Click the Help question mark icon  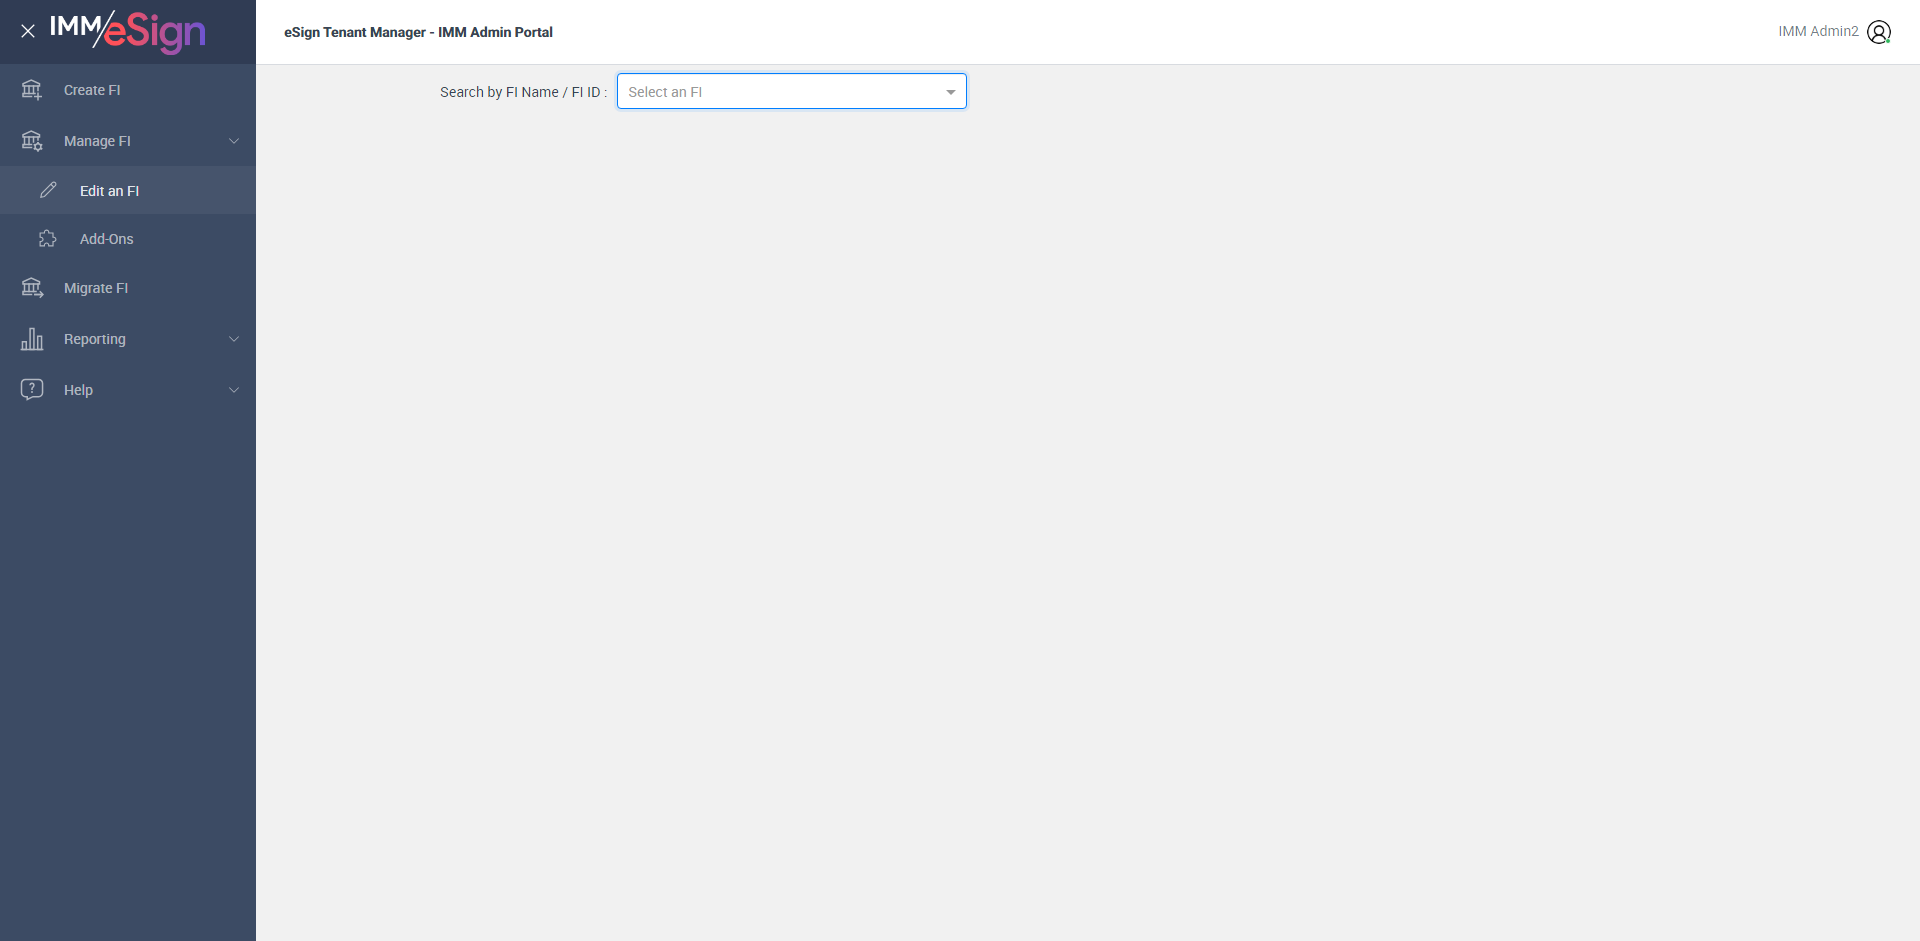tap(32, 389)
